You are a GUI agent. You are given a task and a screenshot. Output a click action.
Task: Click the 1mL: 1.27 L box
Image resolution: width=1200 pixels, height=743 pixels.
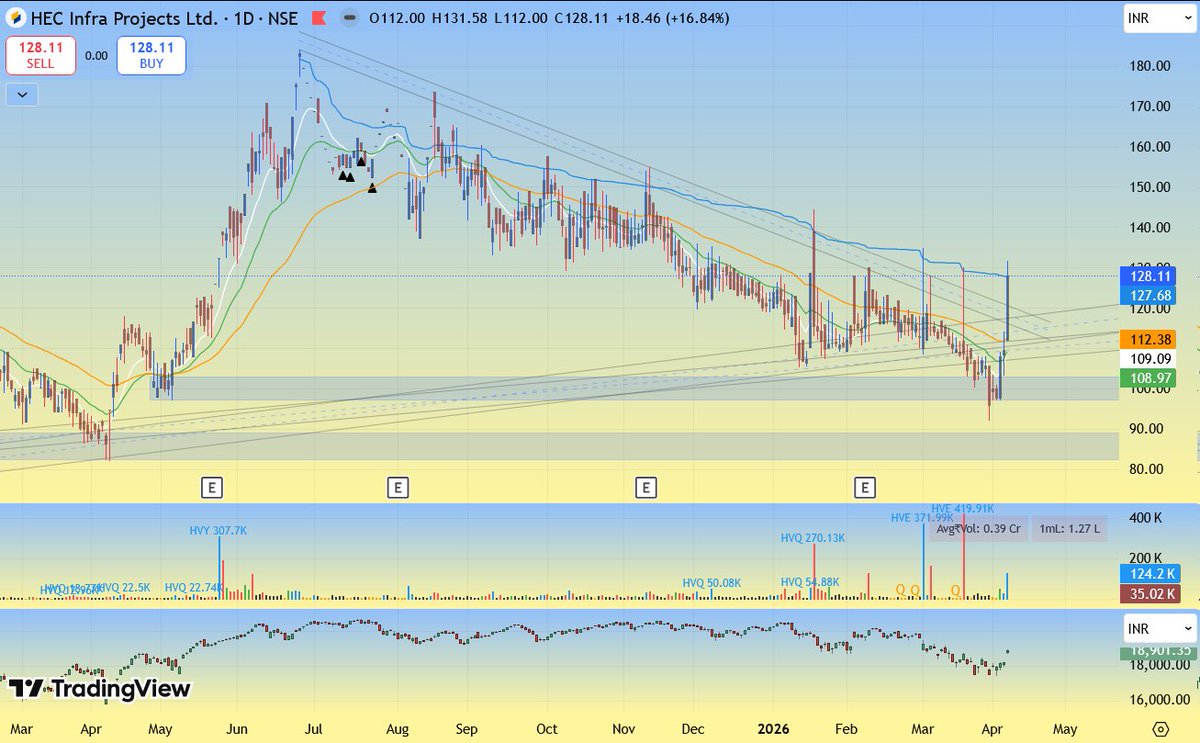pos(1069,528)
